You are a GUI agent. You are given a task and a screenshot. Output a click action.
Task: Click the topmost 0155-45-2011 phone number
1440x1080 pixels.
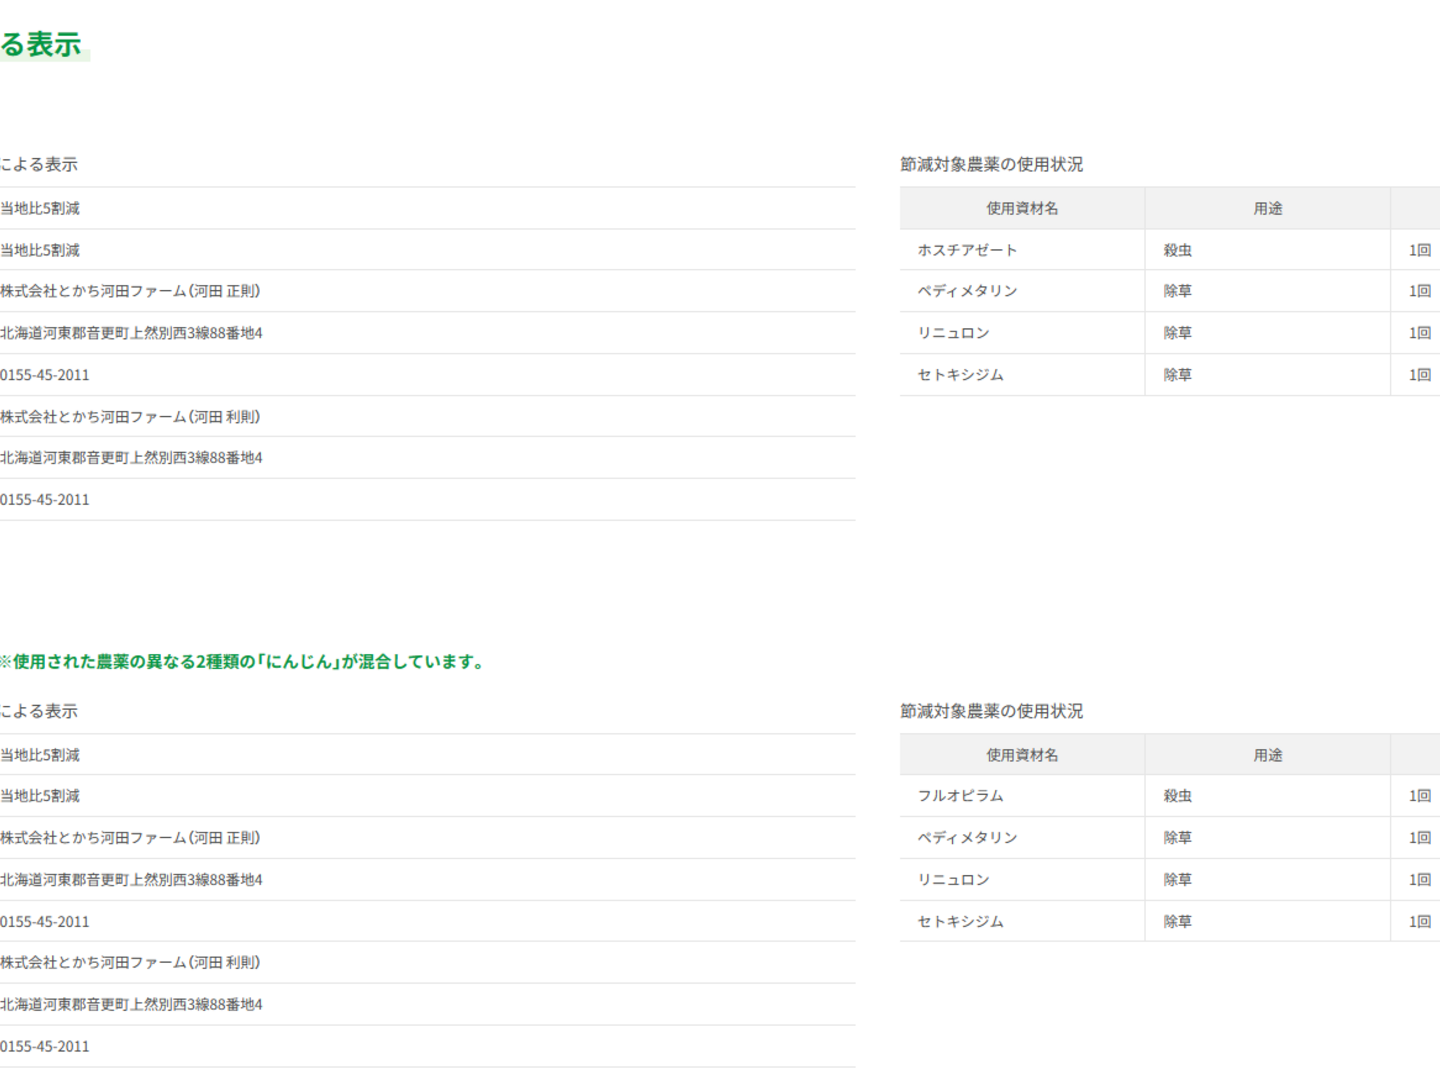click(45, 375)
